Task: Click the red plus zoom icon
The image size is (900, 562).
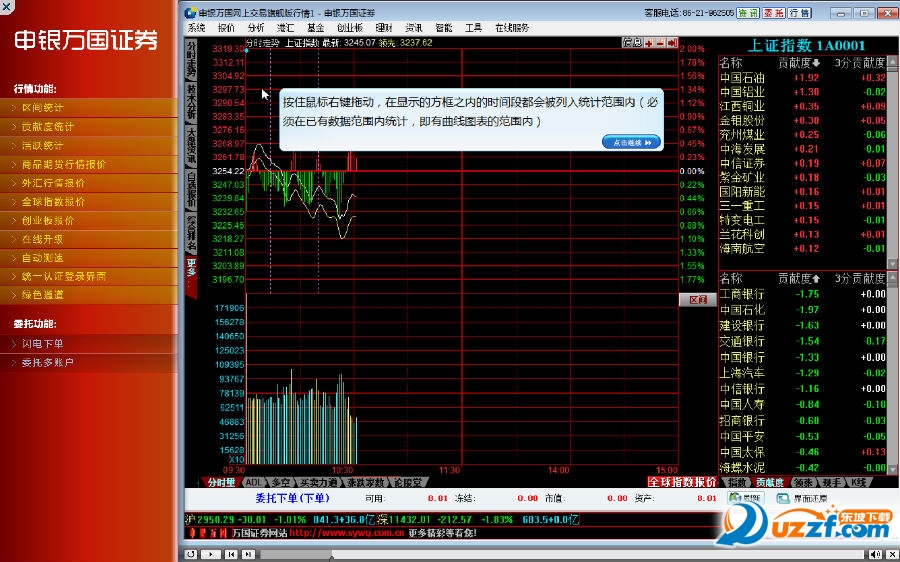Action: (649, 42)
